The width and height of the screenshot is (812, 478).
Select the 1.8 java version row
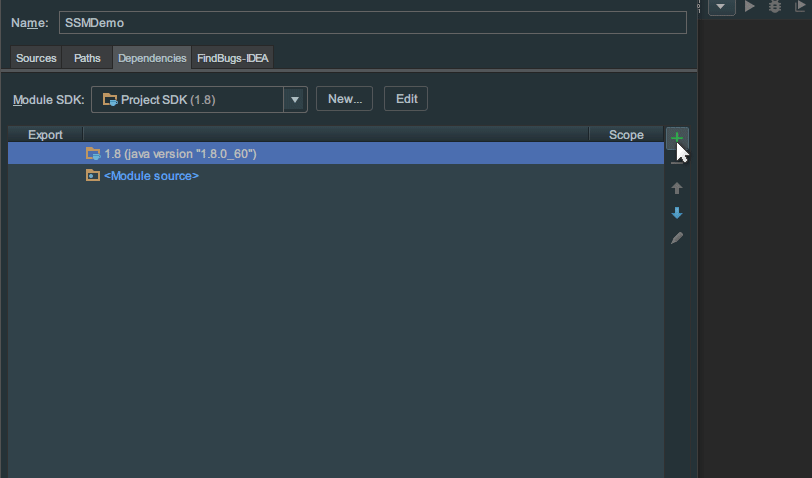tap(180, 154)
